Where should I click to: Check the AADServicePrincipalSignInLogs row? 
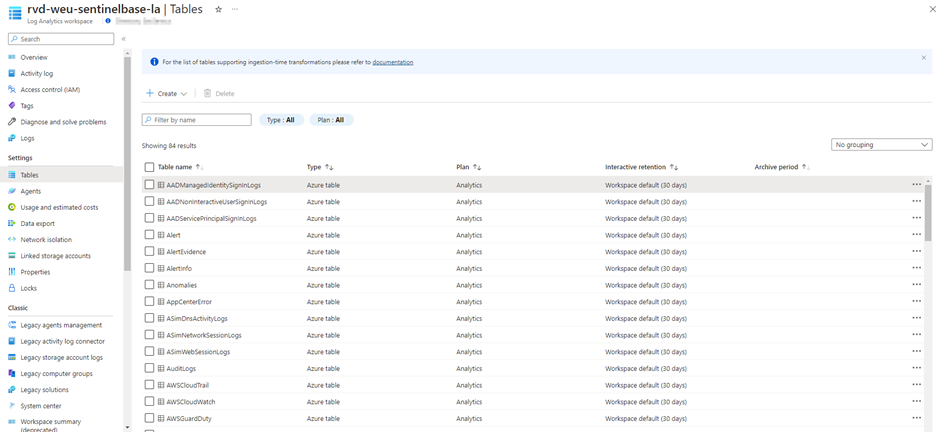(x=149, y=219)
